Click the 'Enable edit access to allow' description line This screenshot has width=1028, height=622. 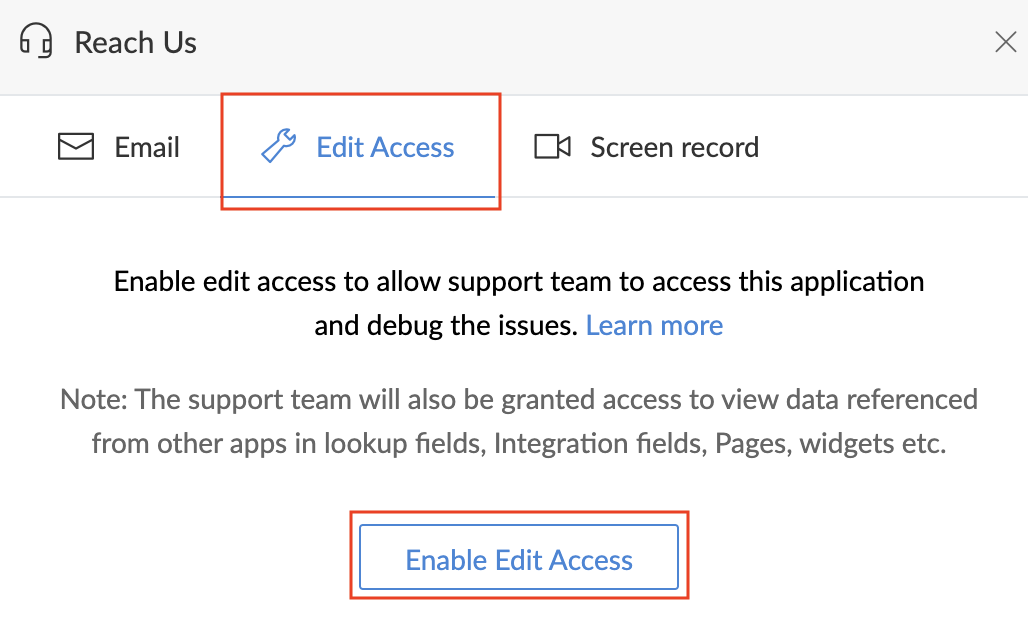[x=518, y=281]
